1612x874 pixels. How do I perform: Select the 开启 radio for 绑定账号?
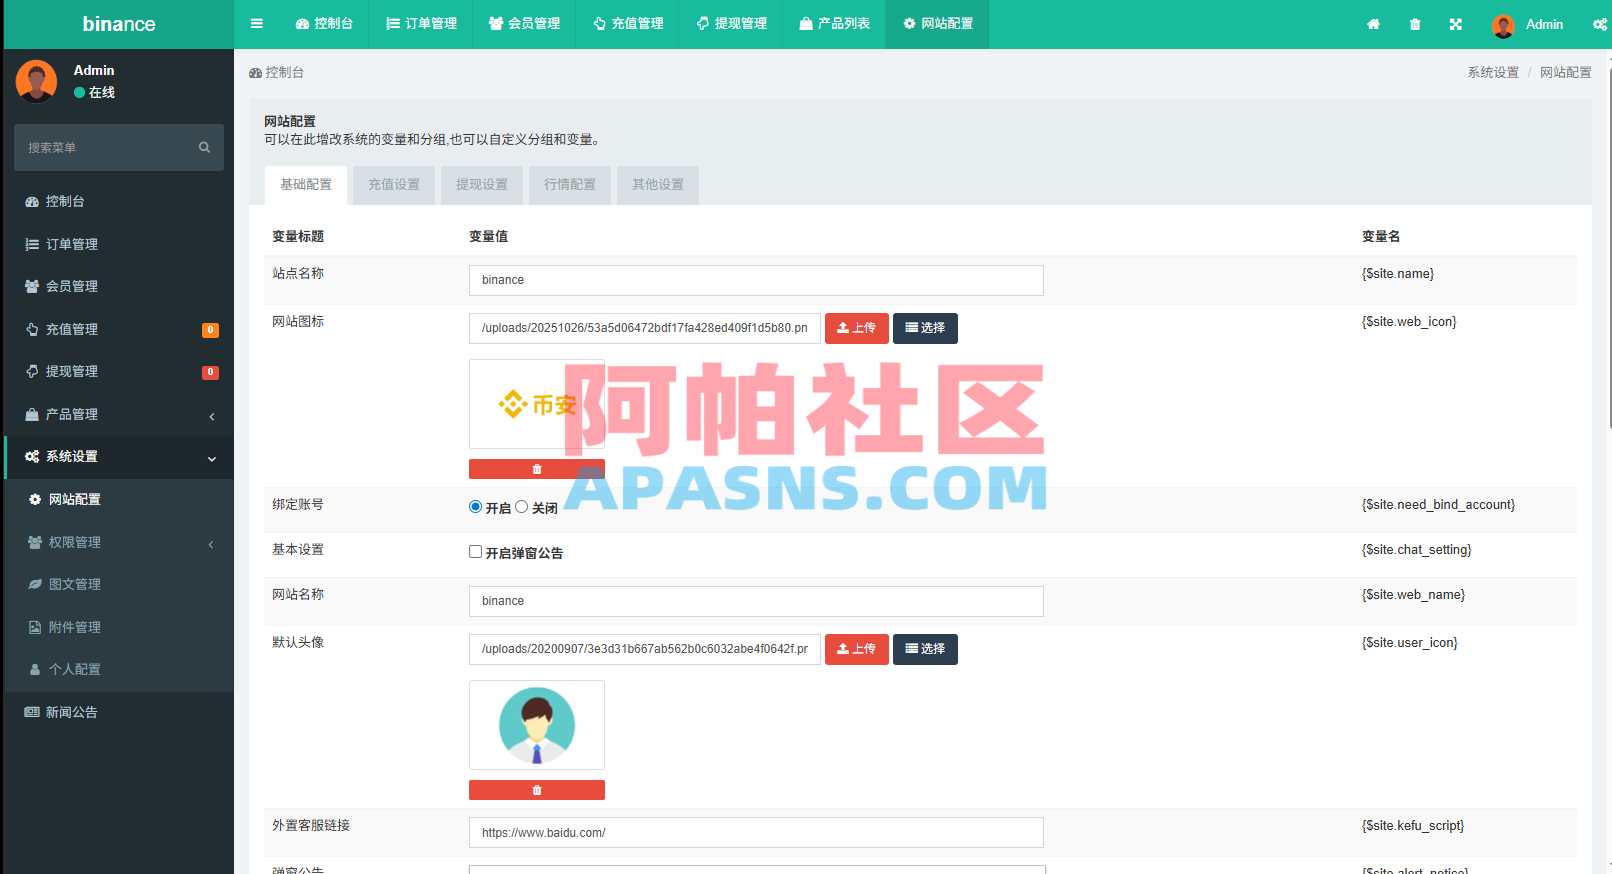tap(476, 507)
